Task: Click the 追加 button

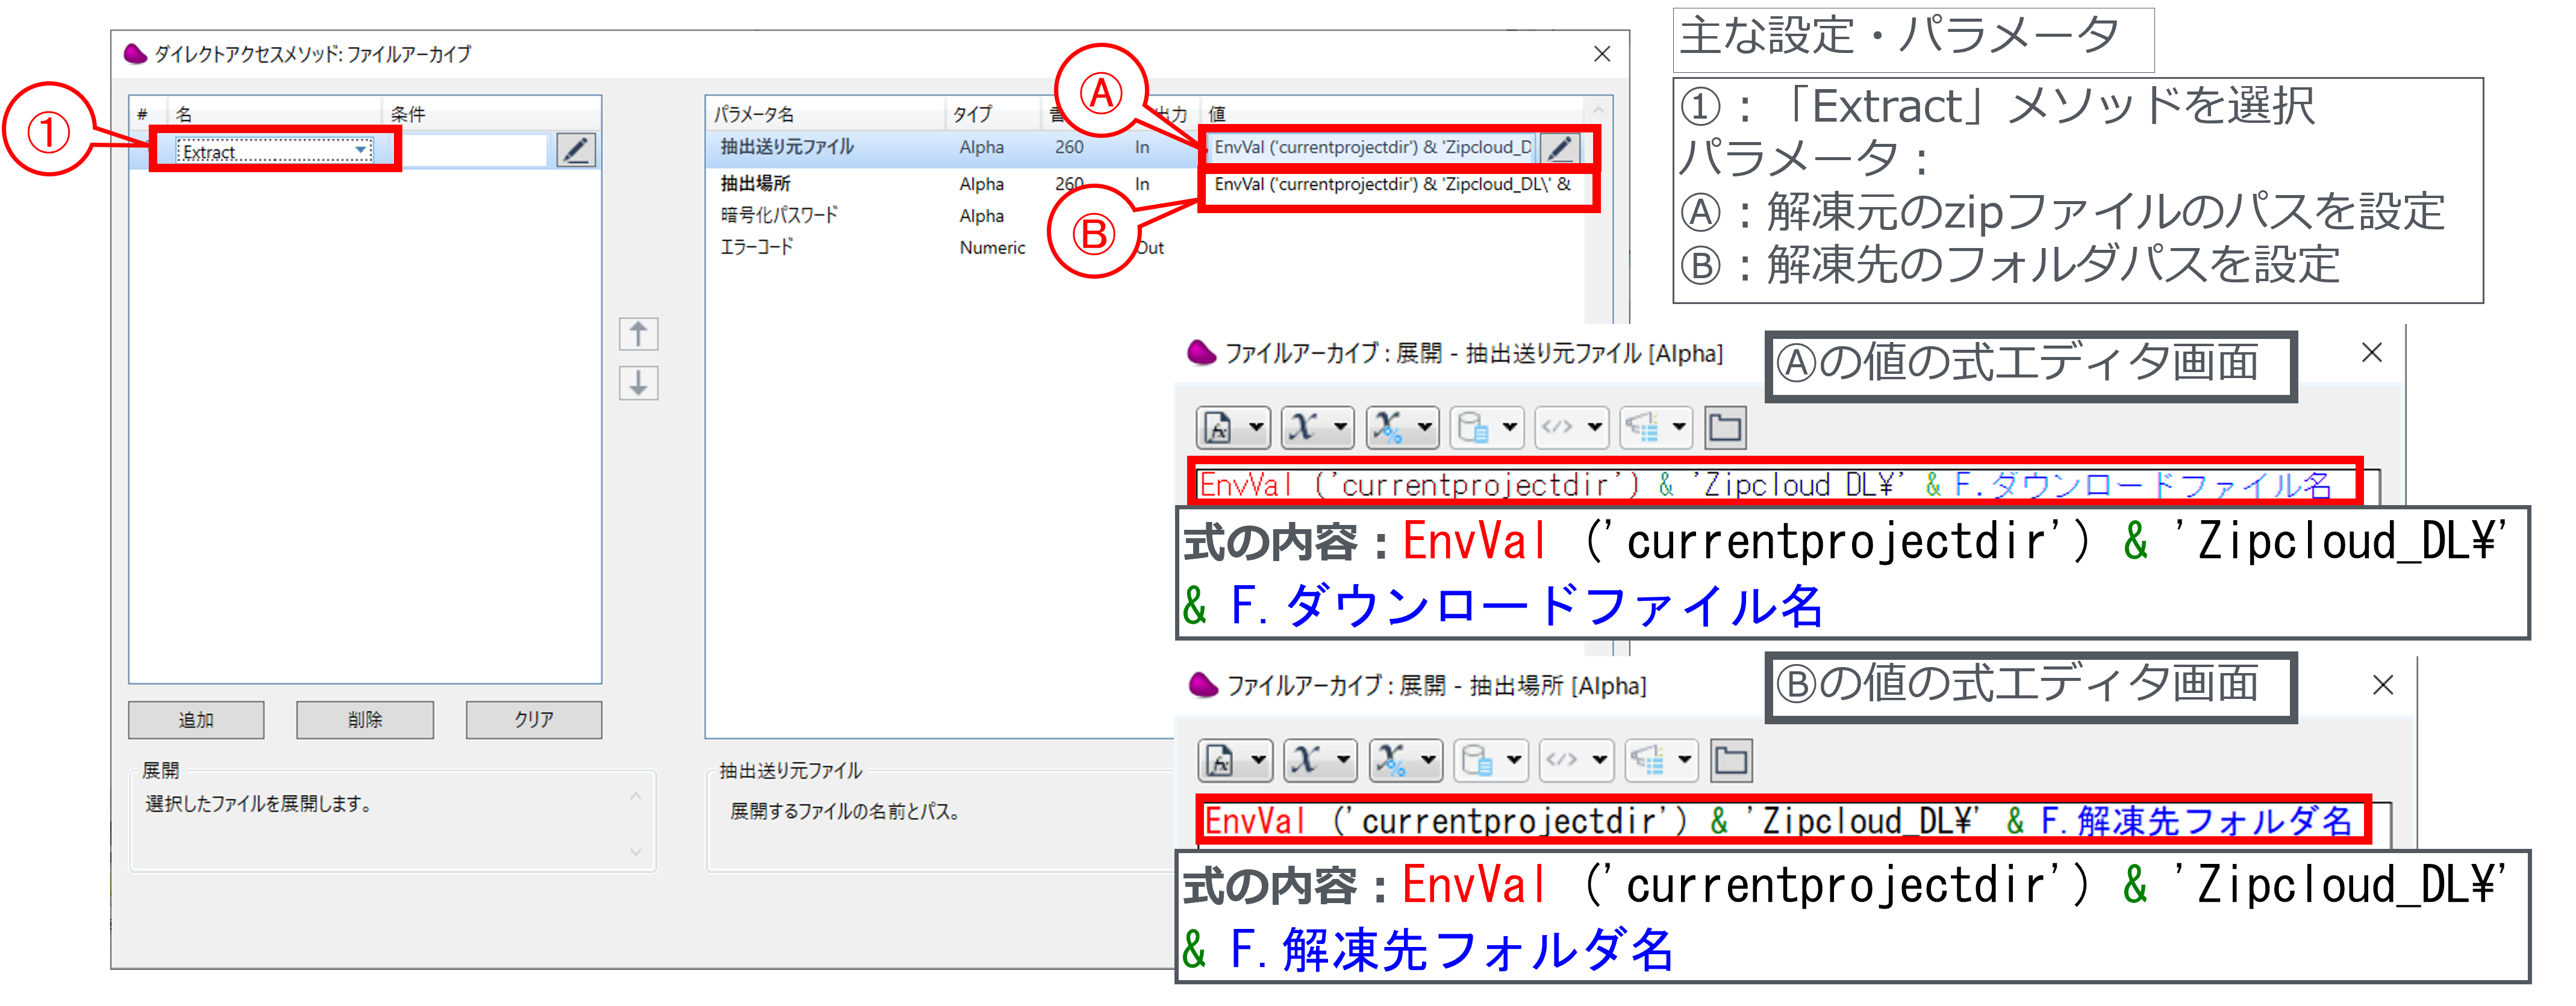Action: pos(196,720)
